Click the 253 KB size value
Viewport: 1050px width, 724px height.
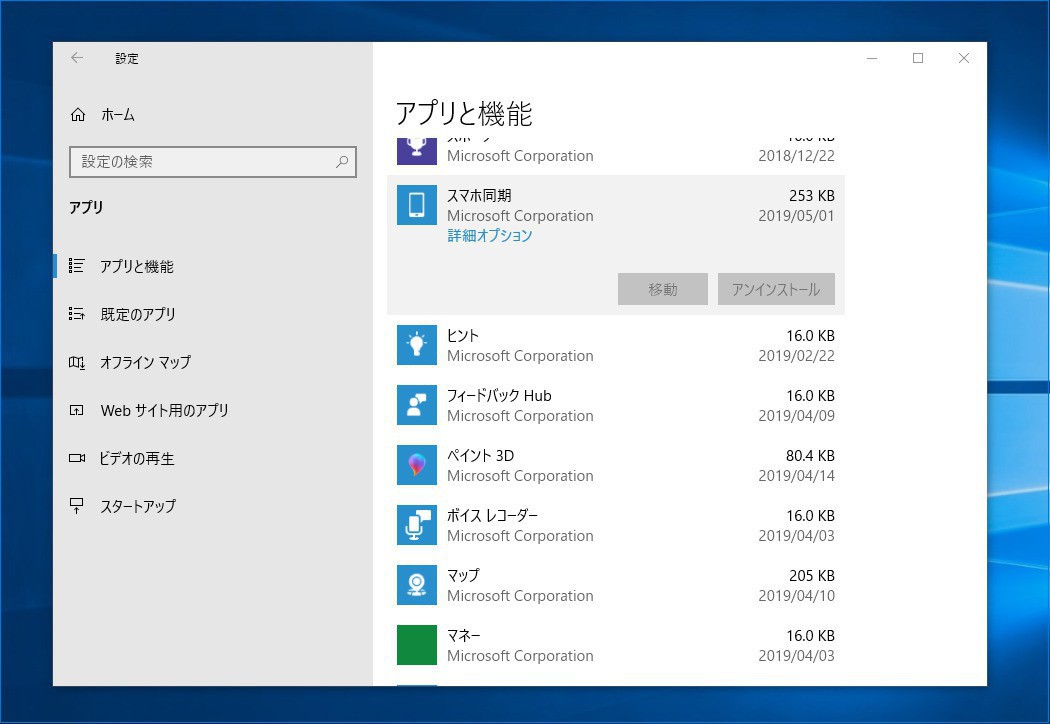(x=812, y=196)
